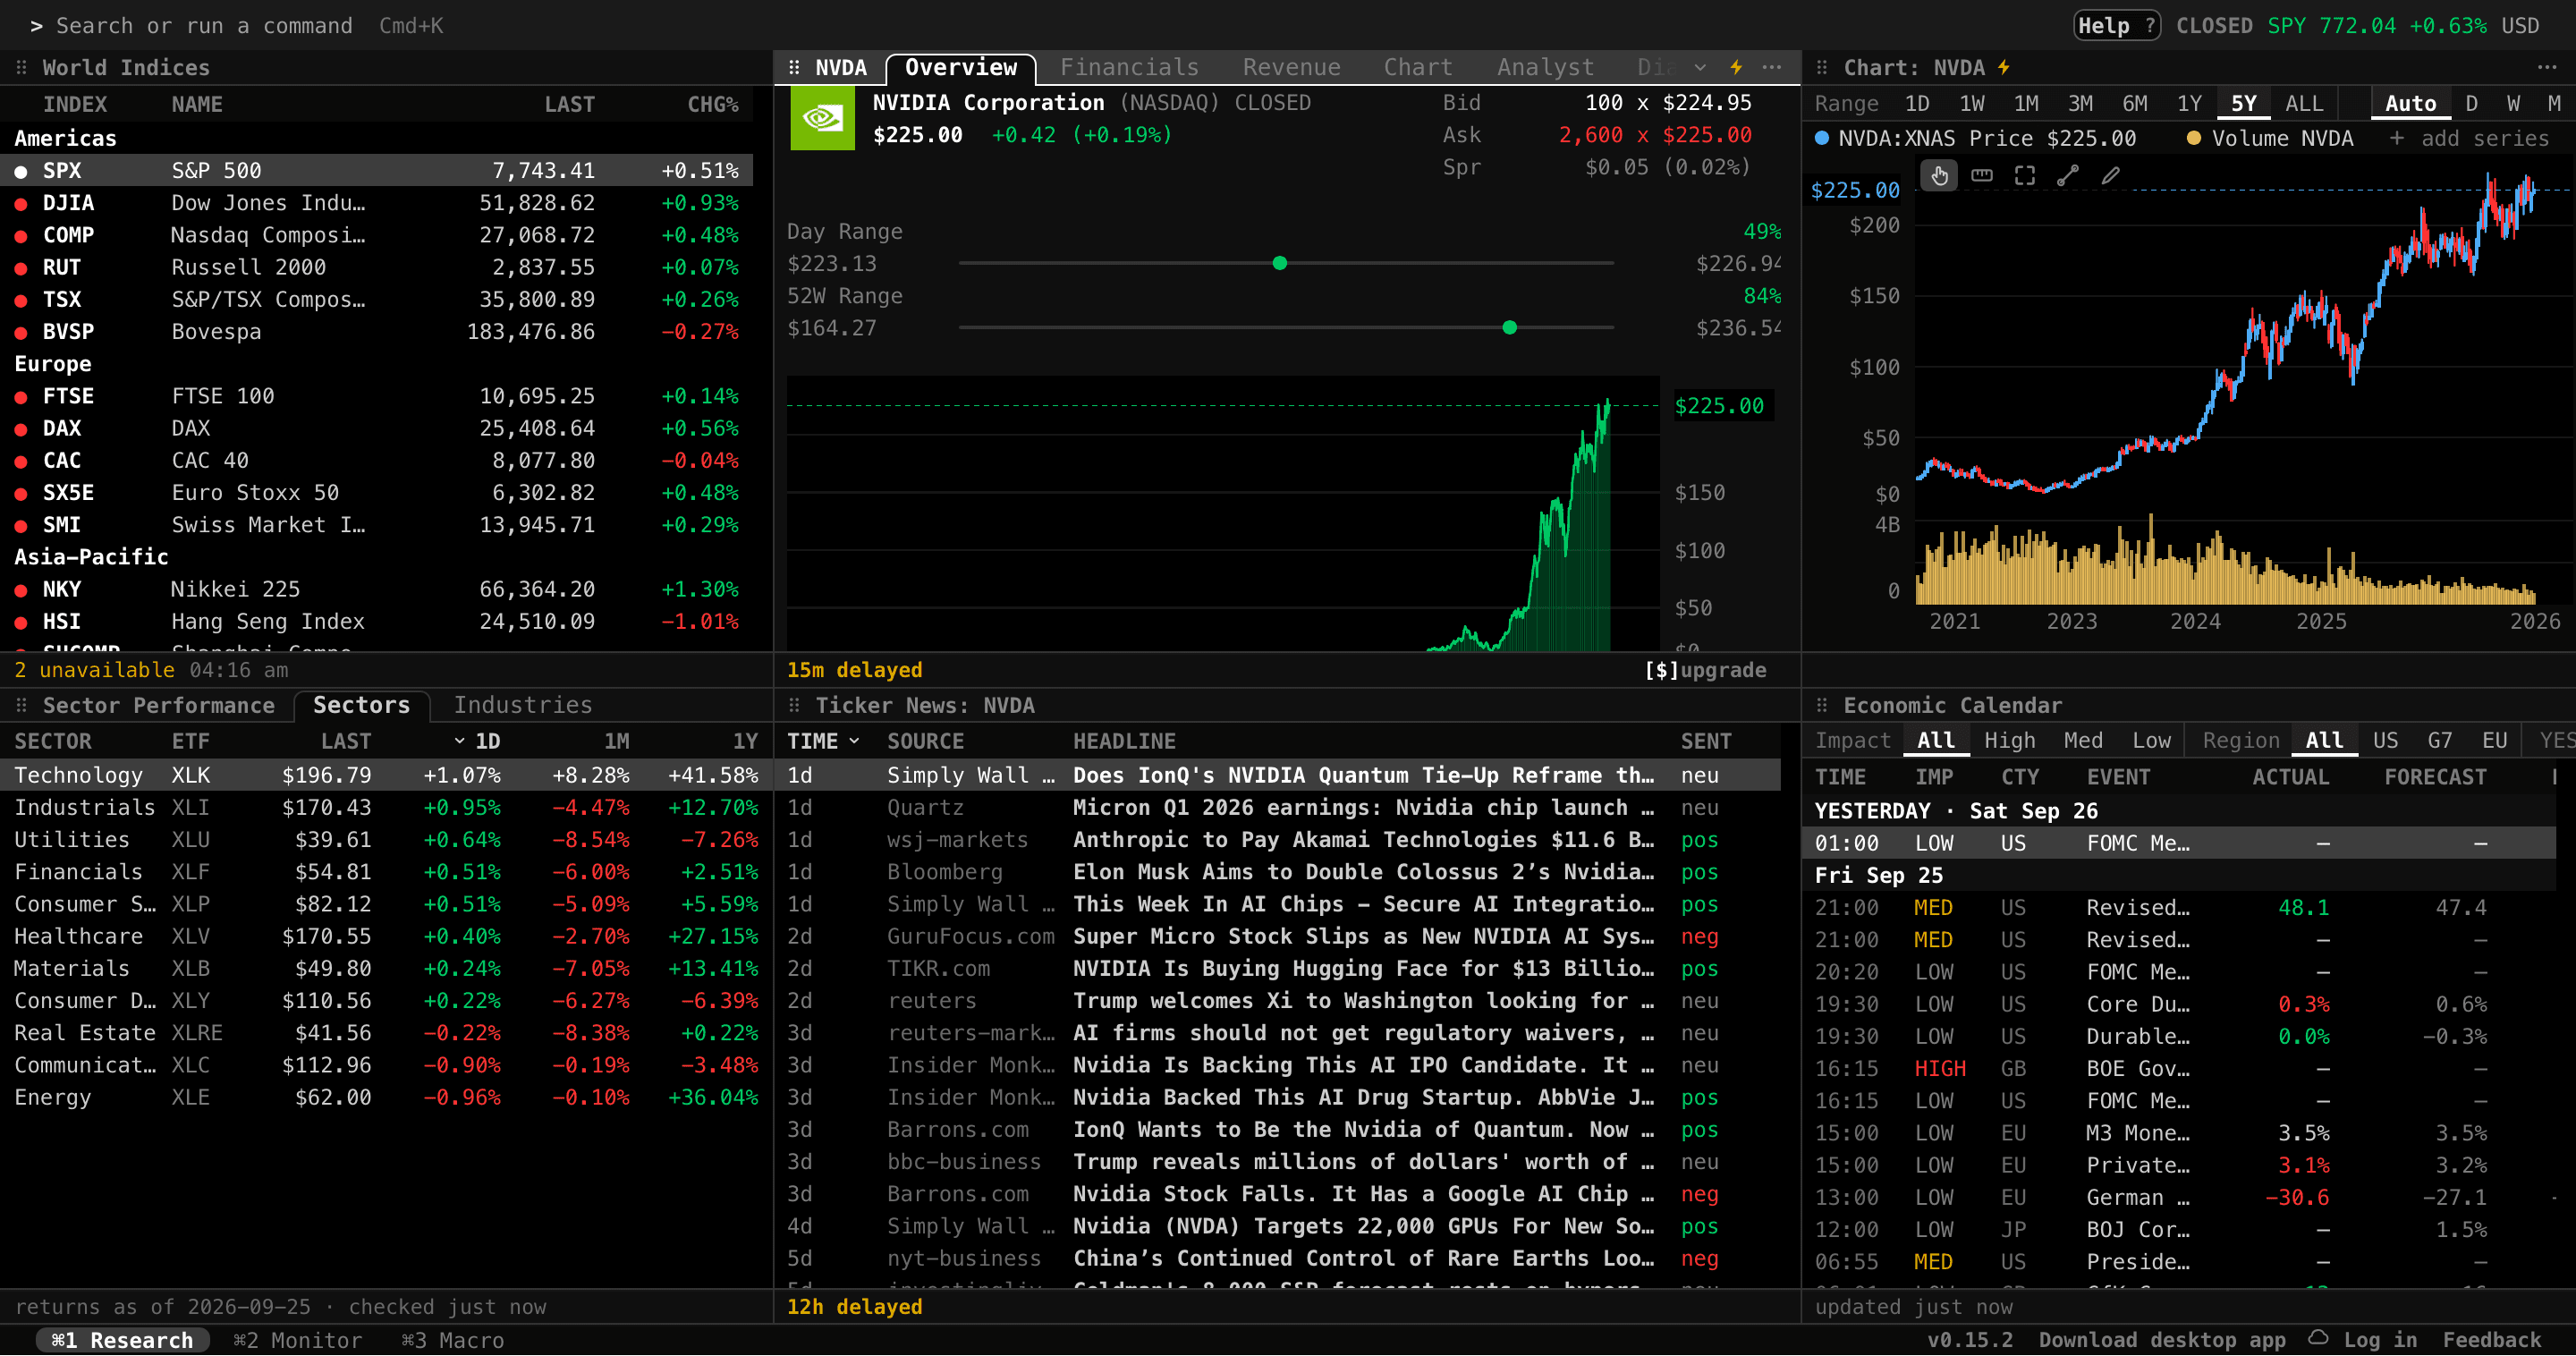
Task: Filter calendar impact to High
Action: (2009, 740)
